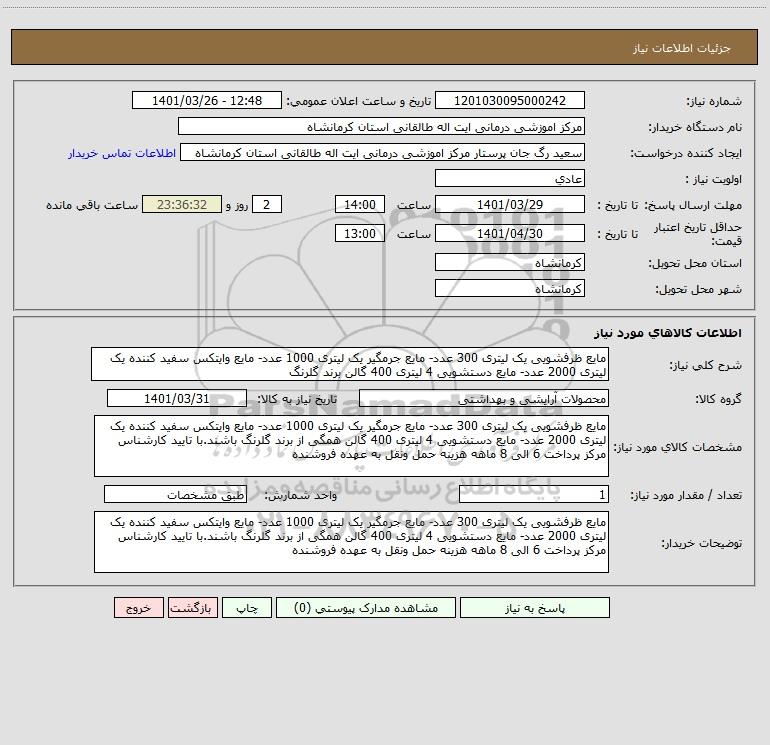Click the چاپ print button
This screenshot has width=770, height=745.
[247, 608]
